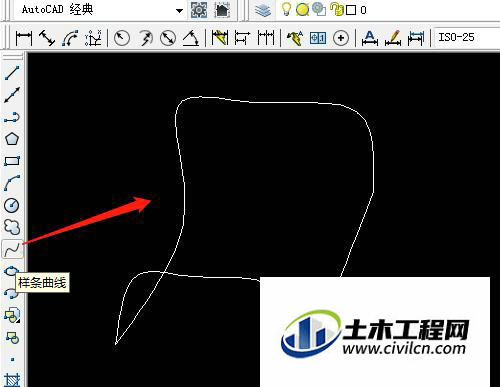Select the Circle tool
The width and height of the screenshot is (500, 387).
[x=12, y=205]
